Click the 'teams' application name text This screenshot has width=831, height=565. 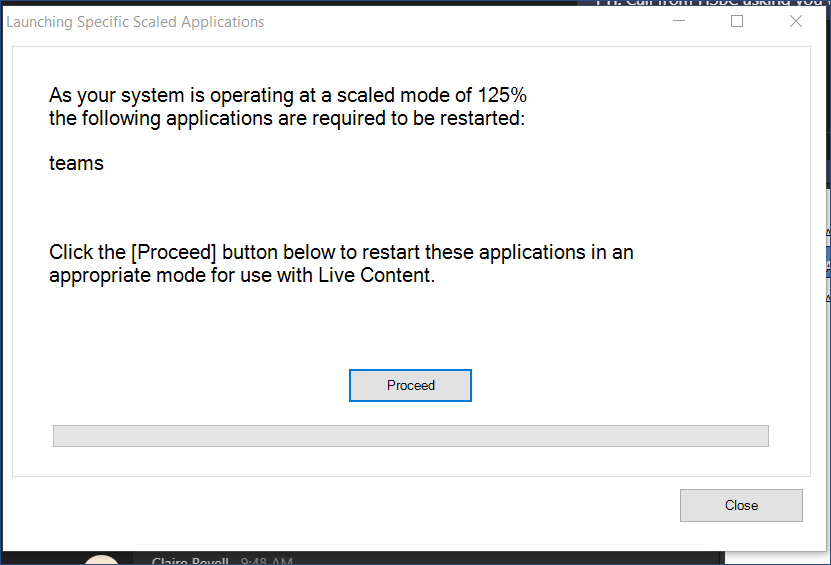click(x=76, y=163)
